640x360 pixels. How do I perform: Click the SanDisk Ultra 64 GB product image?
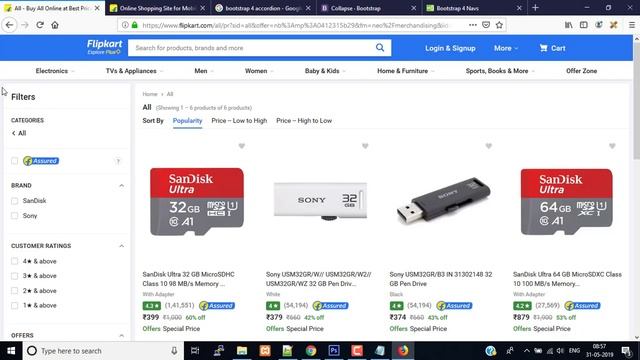(567, 202)
